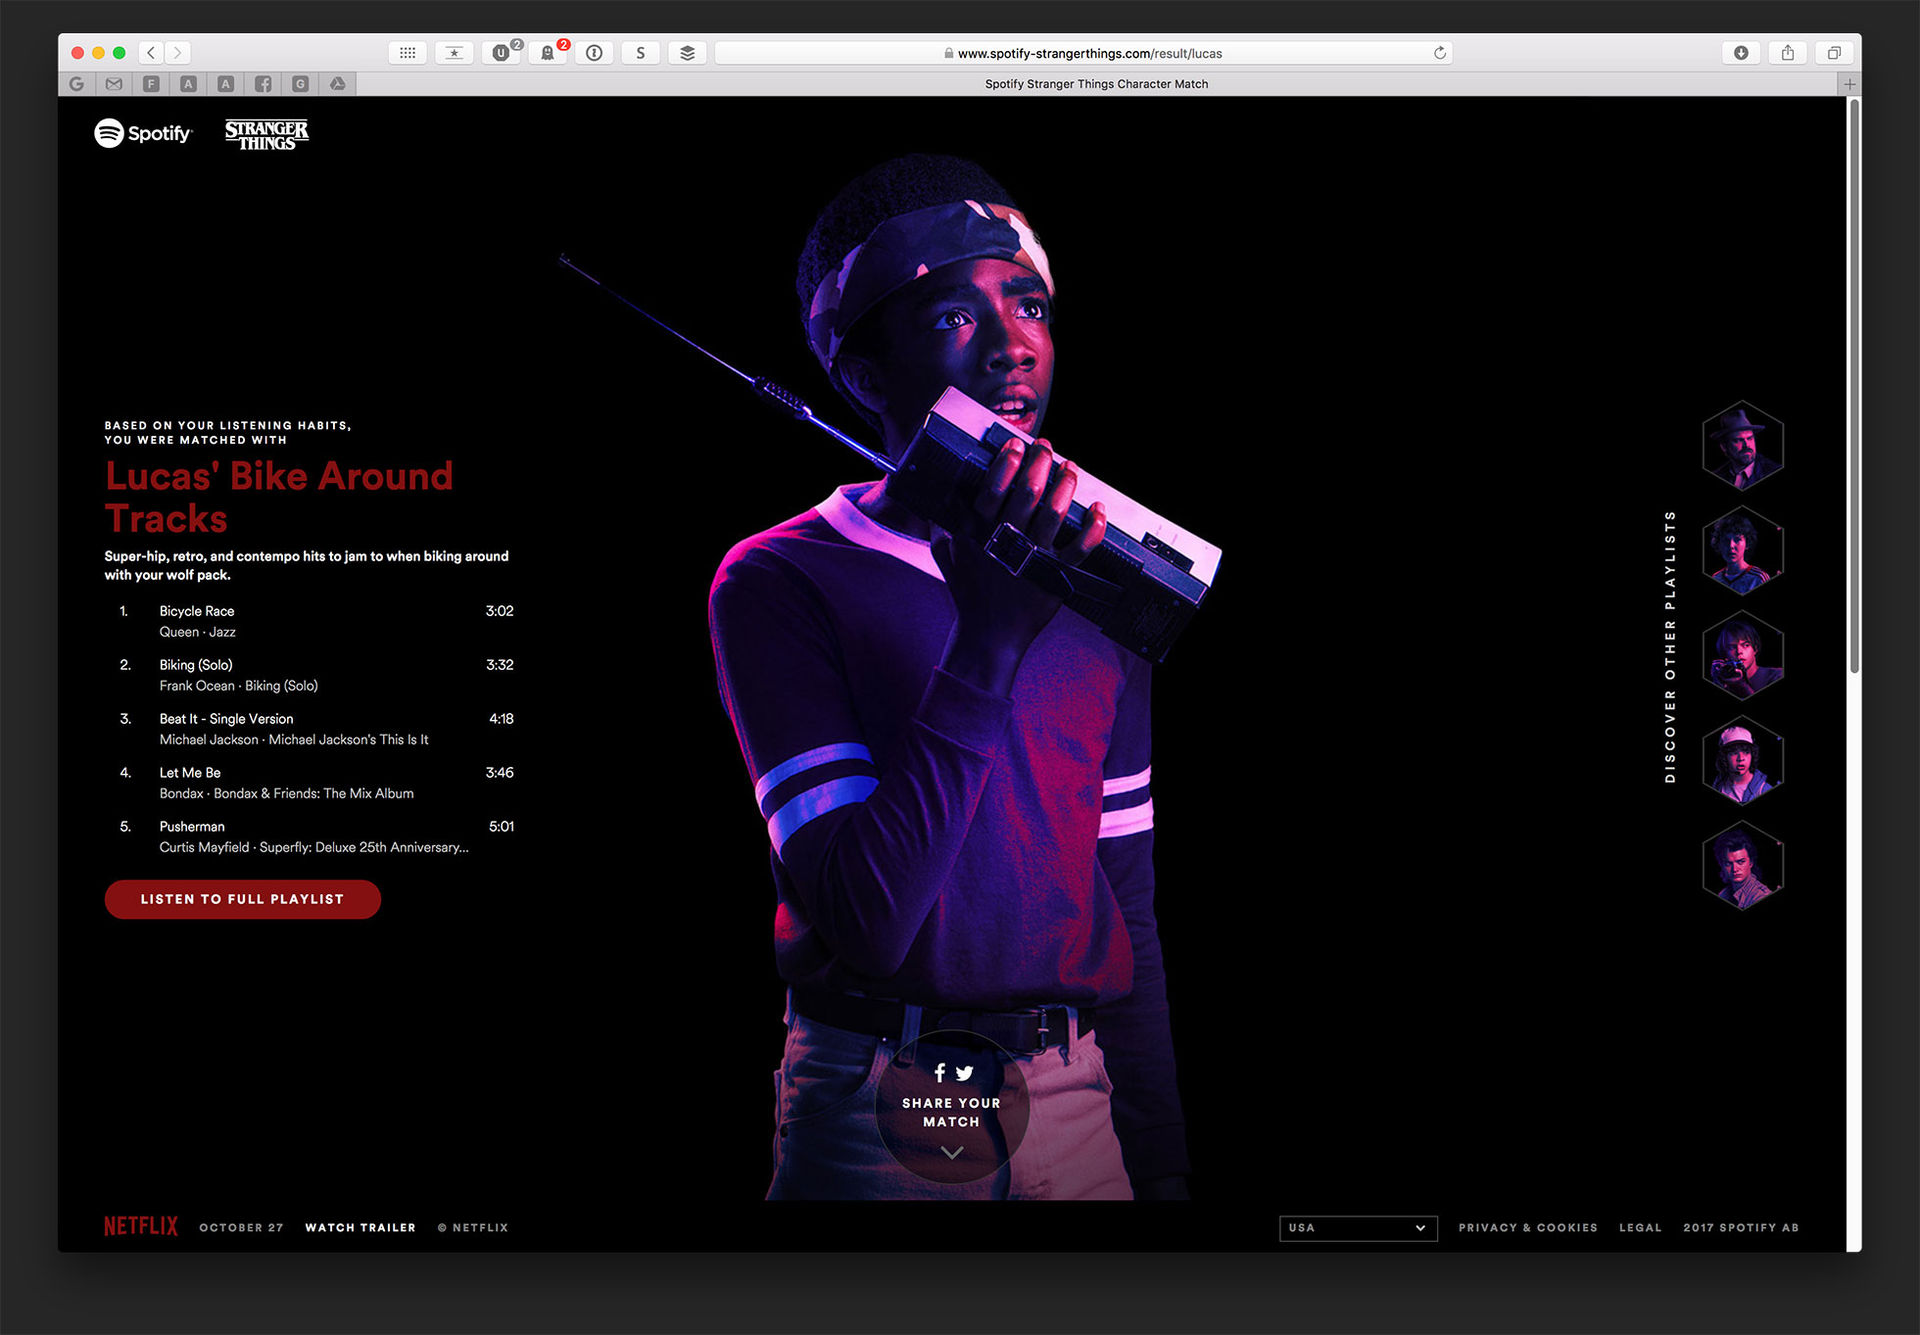1920x1335 pixels.
Task: Expand Share Your Match chevron
Action: click(x=952, y=1153)
